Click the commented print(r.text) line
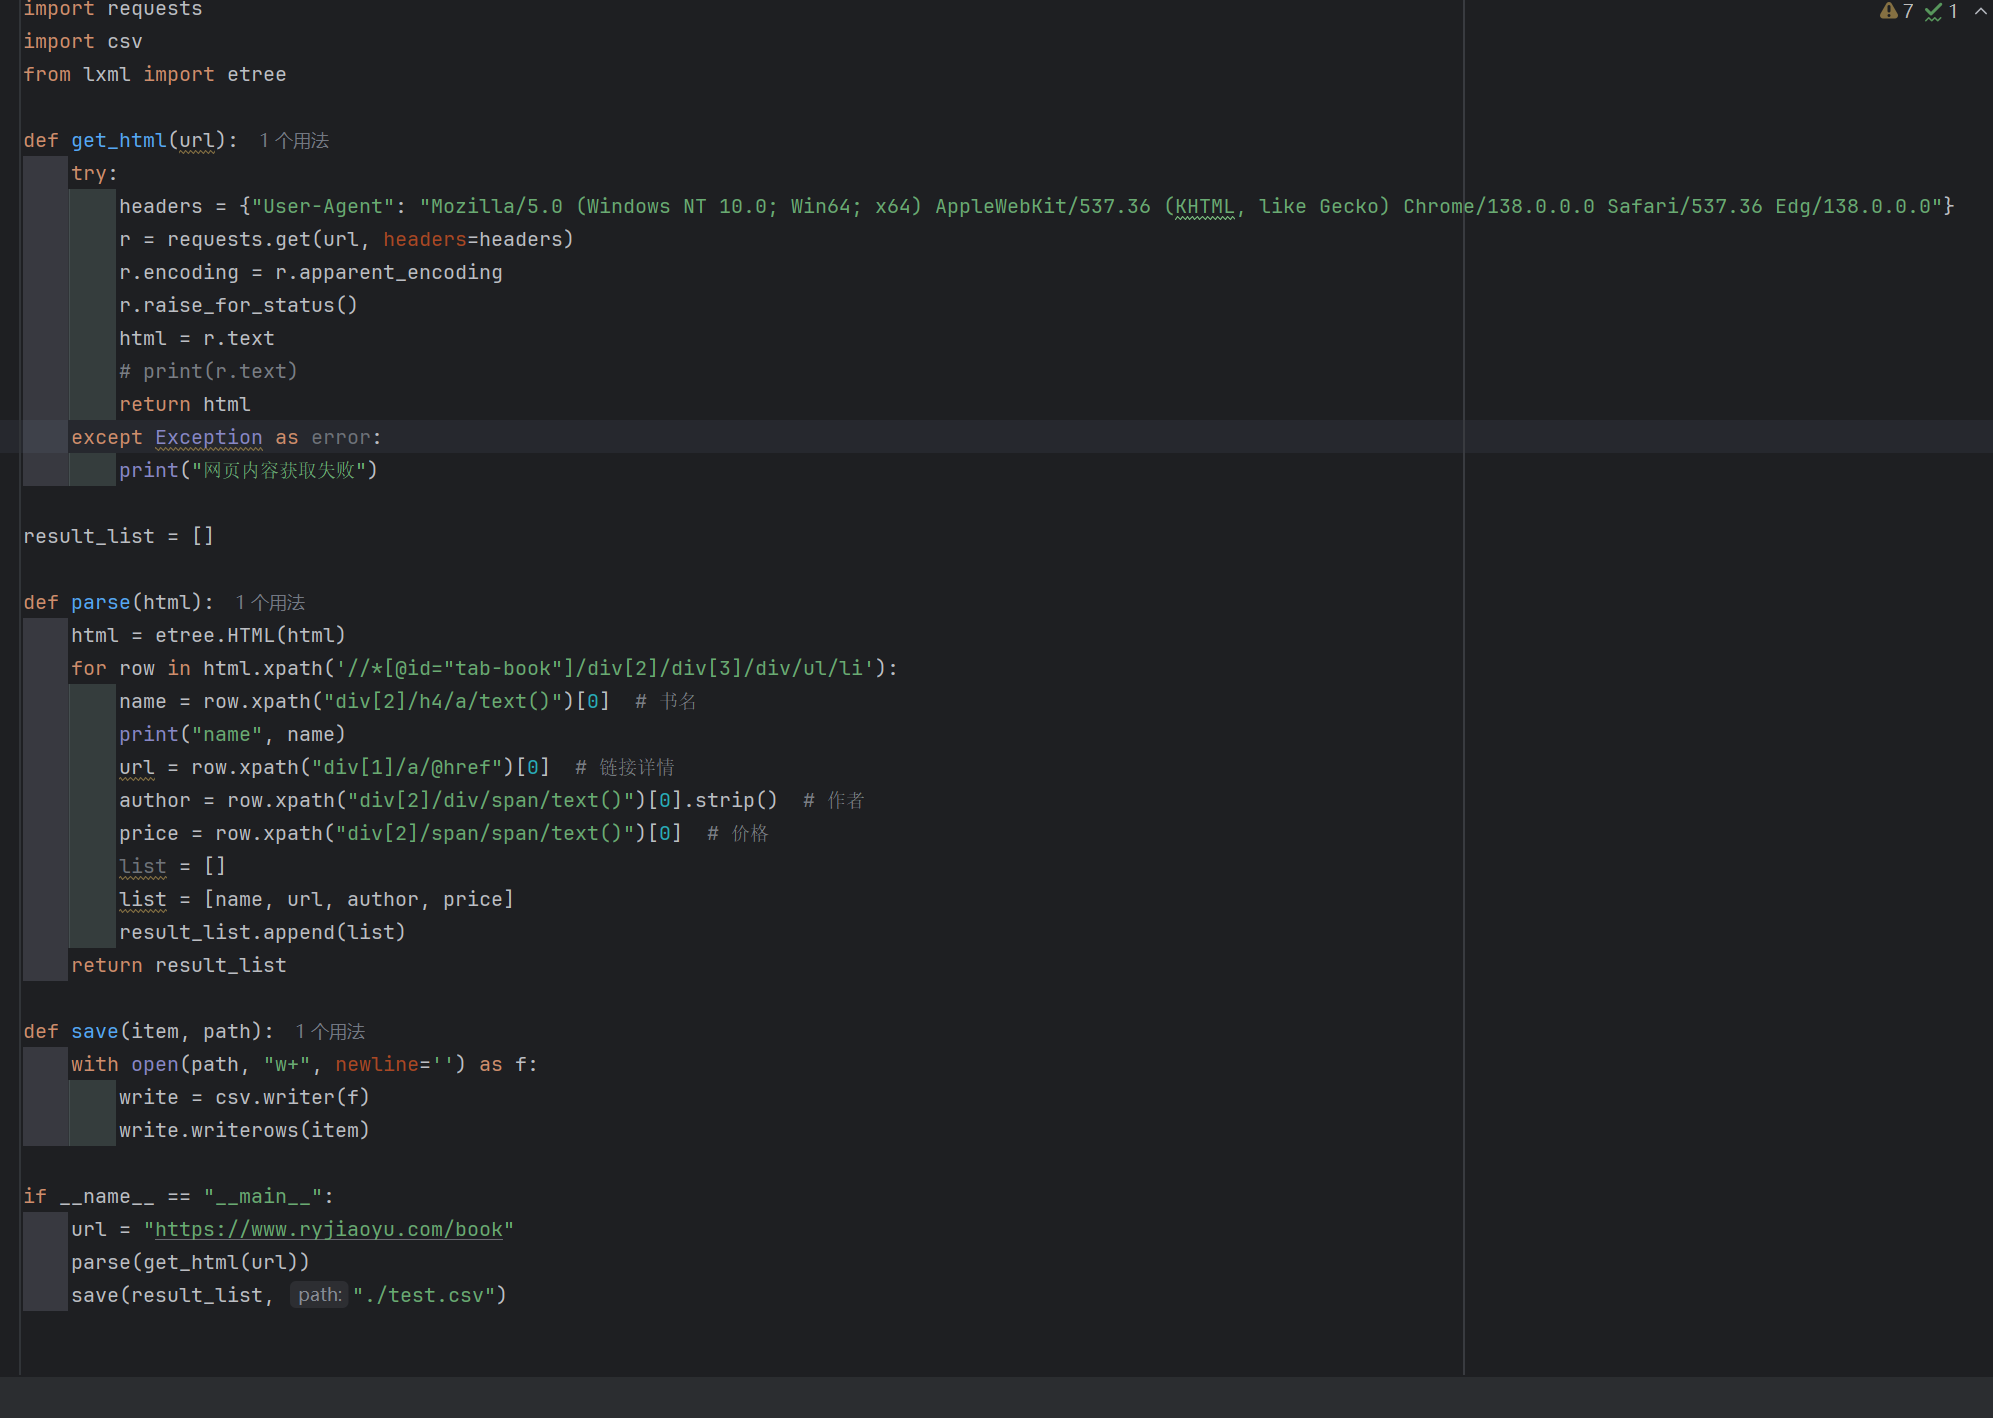Image resolution: width=1993 pixels, height=1418 pixels. pos(208,372)
